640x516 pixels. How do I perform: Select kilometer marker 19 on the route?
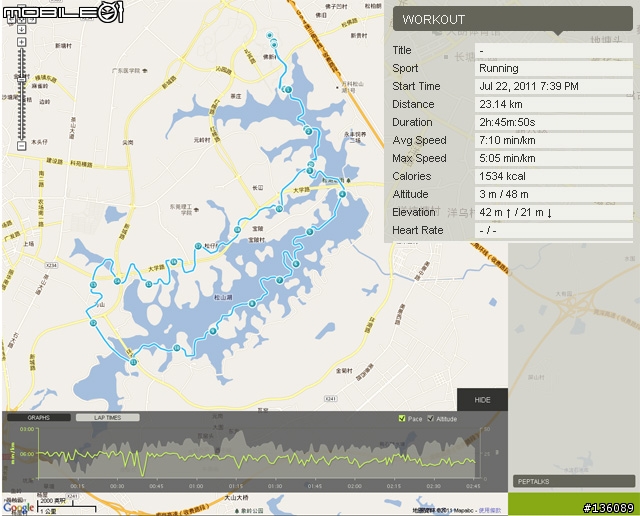point(279,209)
